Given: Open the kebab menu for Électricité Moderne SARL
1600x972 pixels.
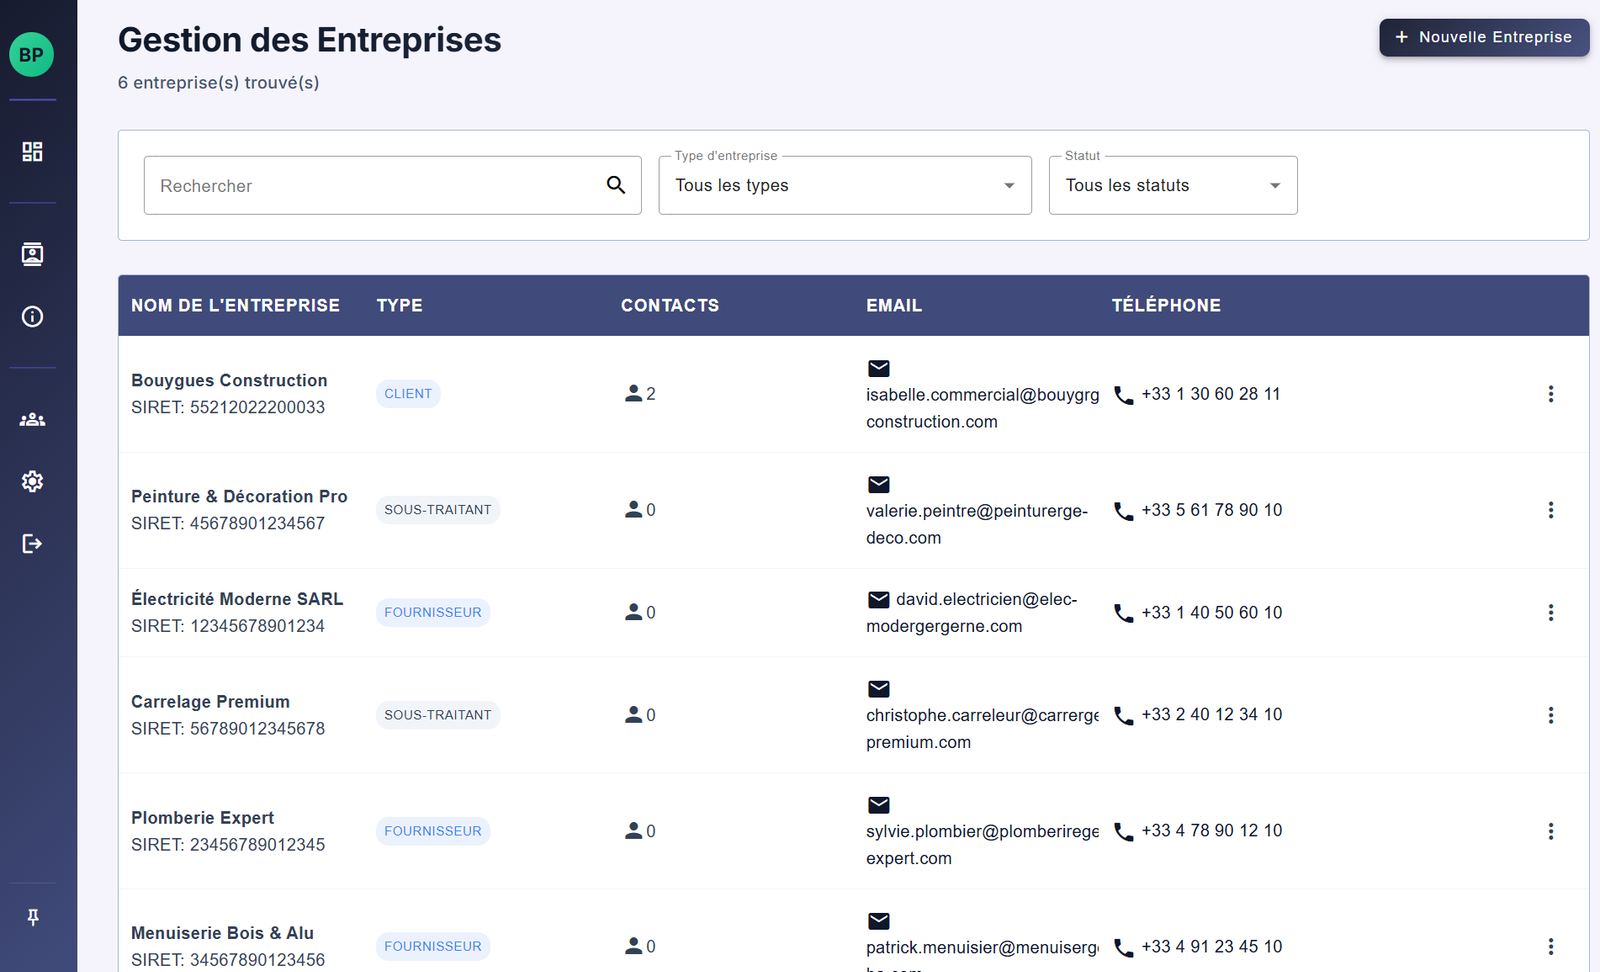Looking at the screenshot, I should [1551, 612].
